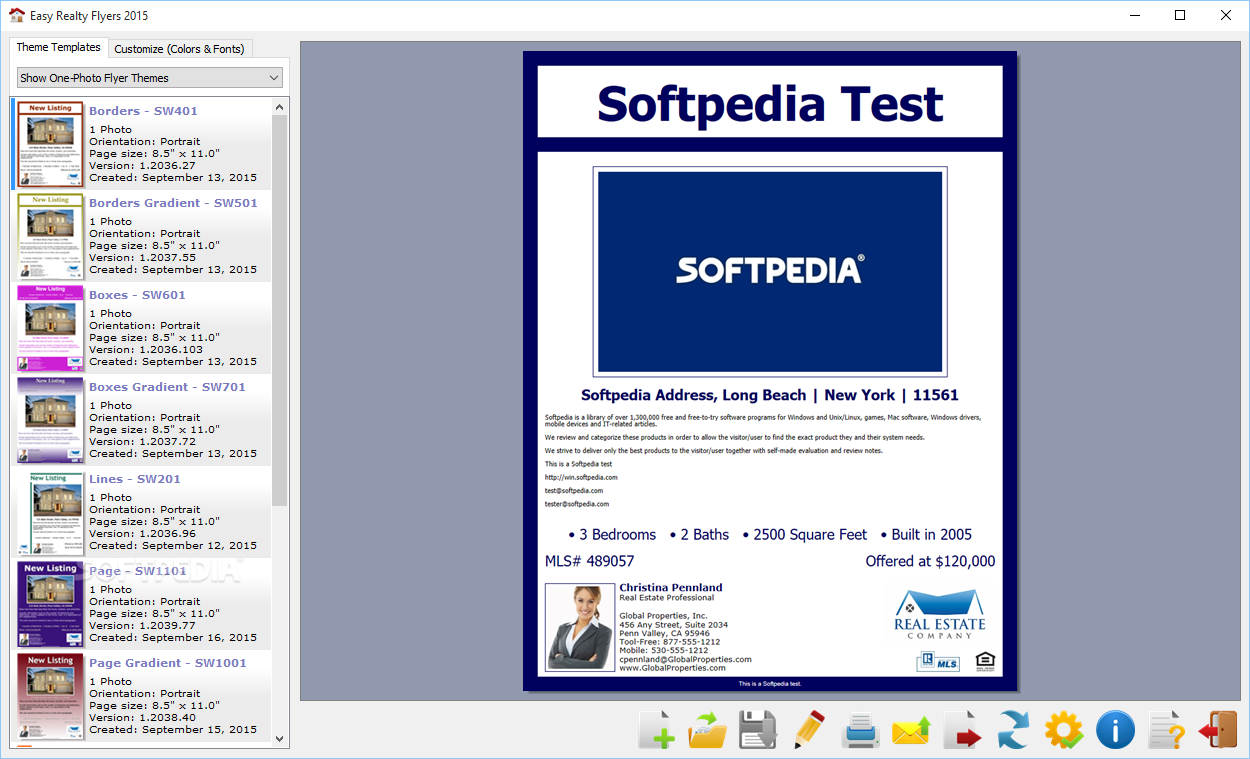Open settings via orange gear icon

[x=1064, y=730]
